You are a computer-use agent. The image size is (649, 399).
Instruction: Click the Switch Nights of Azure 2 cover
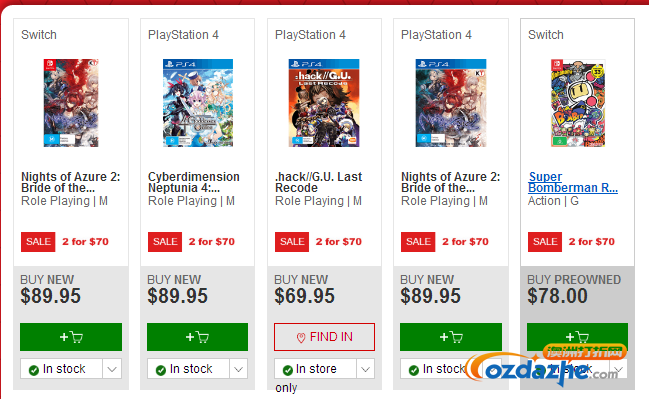click(71, 103)
